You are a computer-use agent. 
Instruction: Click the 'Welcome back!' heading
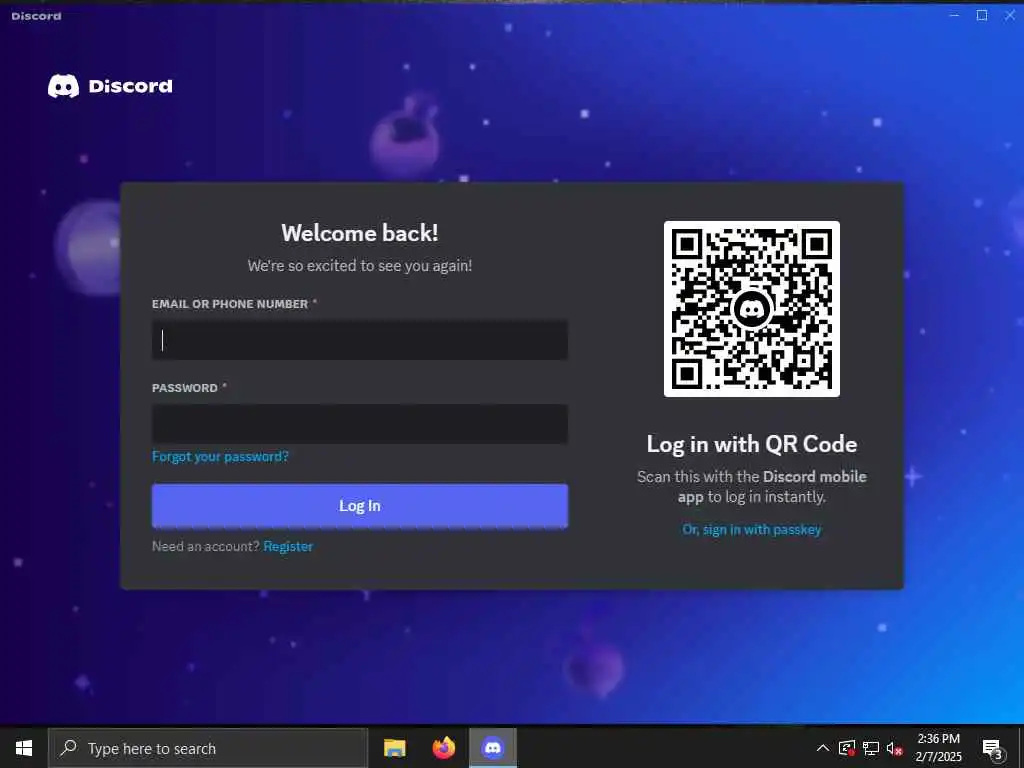(x=360, y=233)
